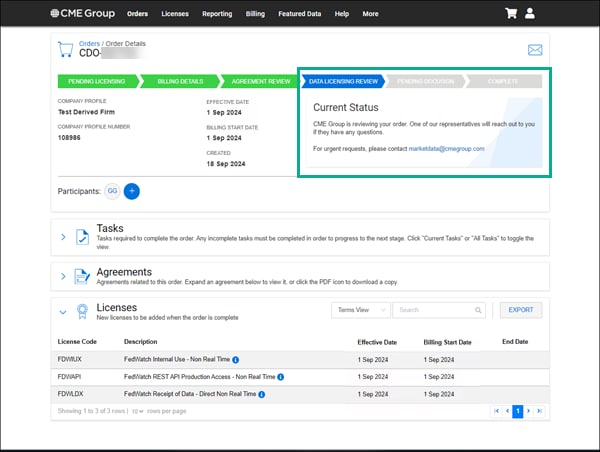Click the envelope email icon
The height and width of the screenshot is (452, 600).
point(534,50)
